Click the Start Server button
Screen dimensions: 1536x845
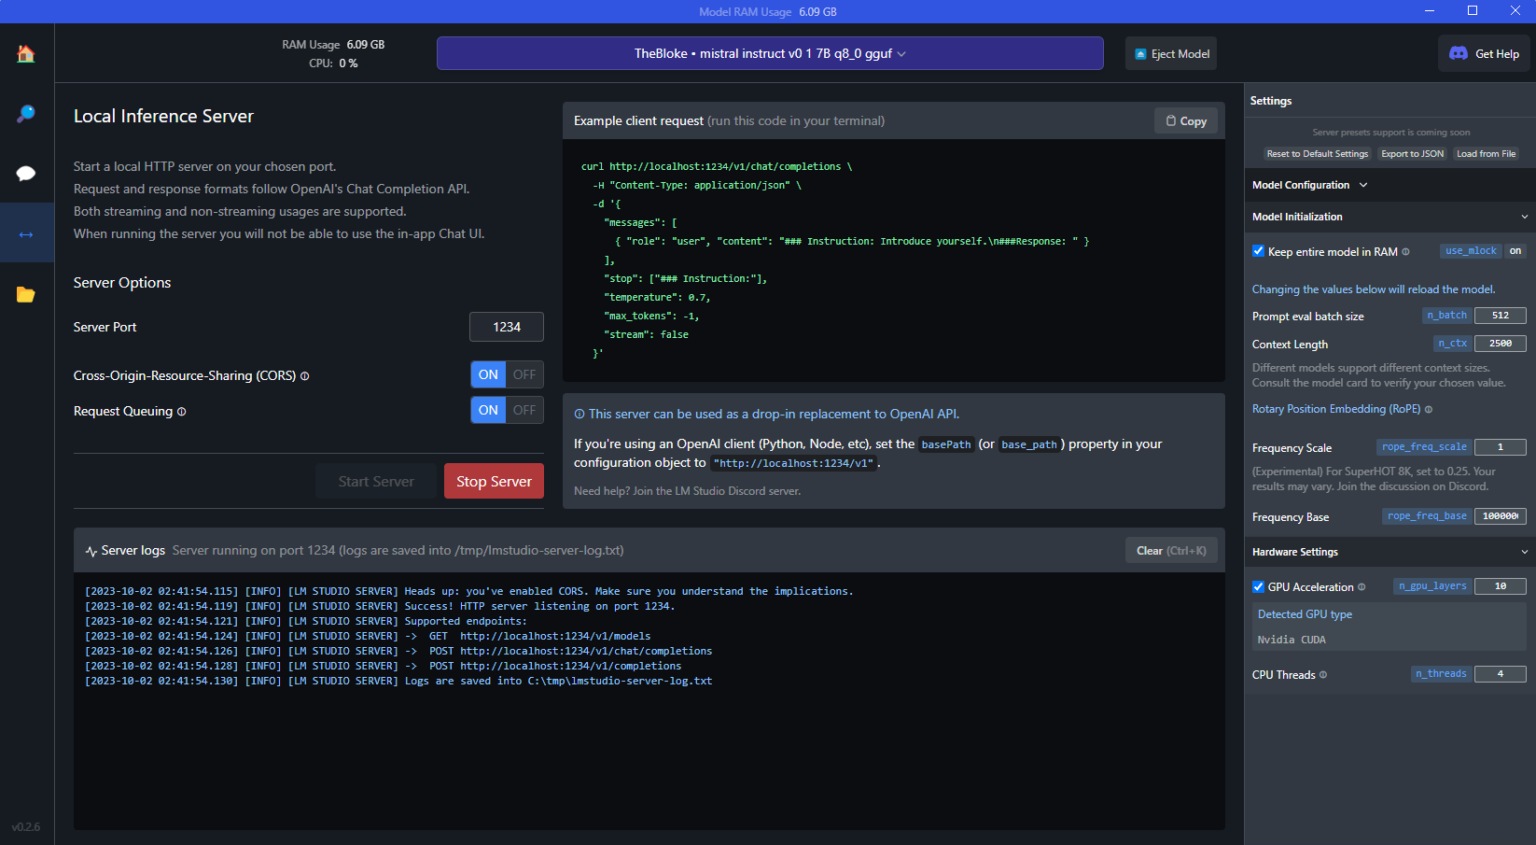pyautogui.click(x=376, y=482)
